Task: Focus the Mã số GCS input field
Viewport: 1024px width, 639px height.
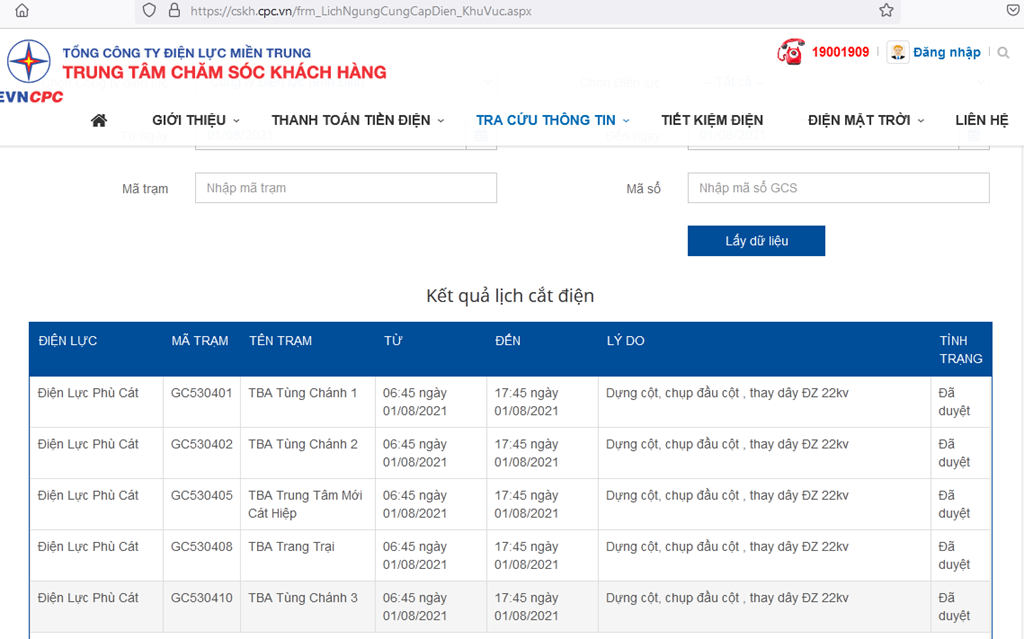Action: coord(838,188)
